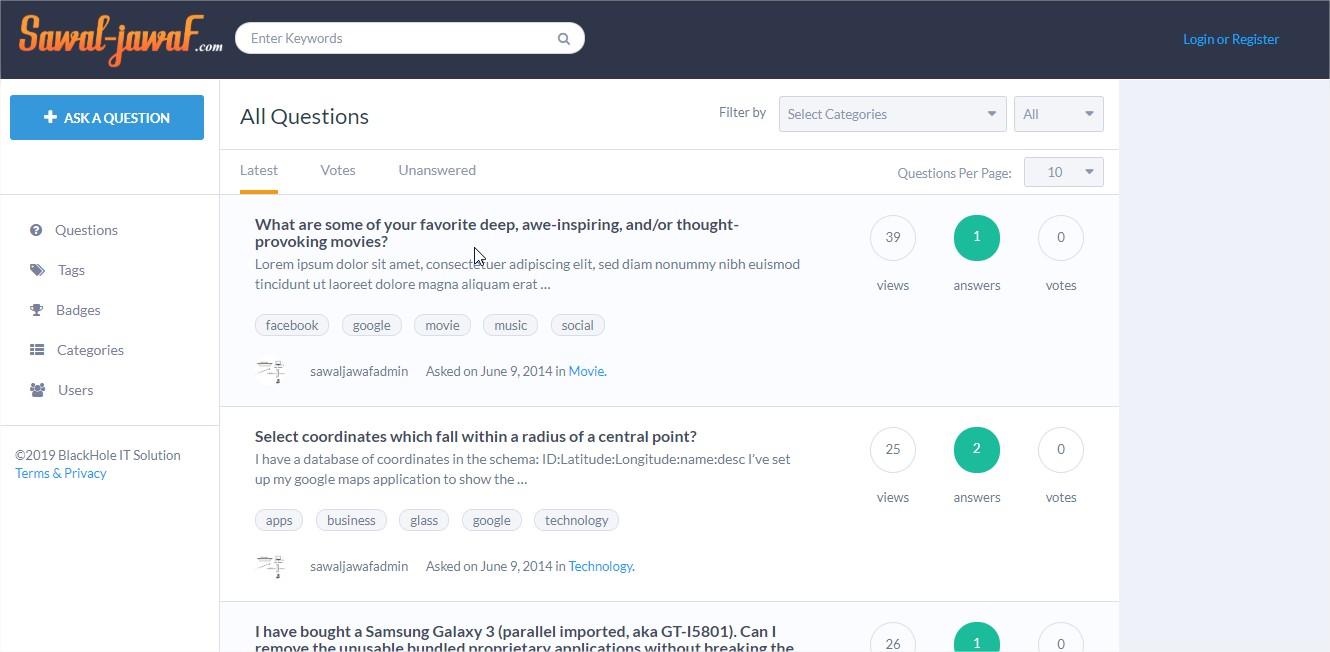Click the Users group icon

[x=37, y=390]
